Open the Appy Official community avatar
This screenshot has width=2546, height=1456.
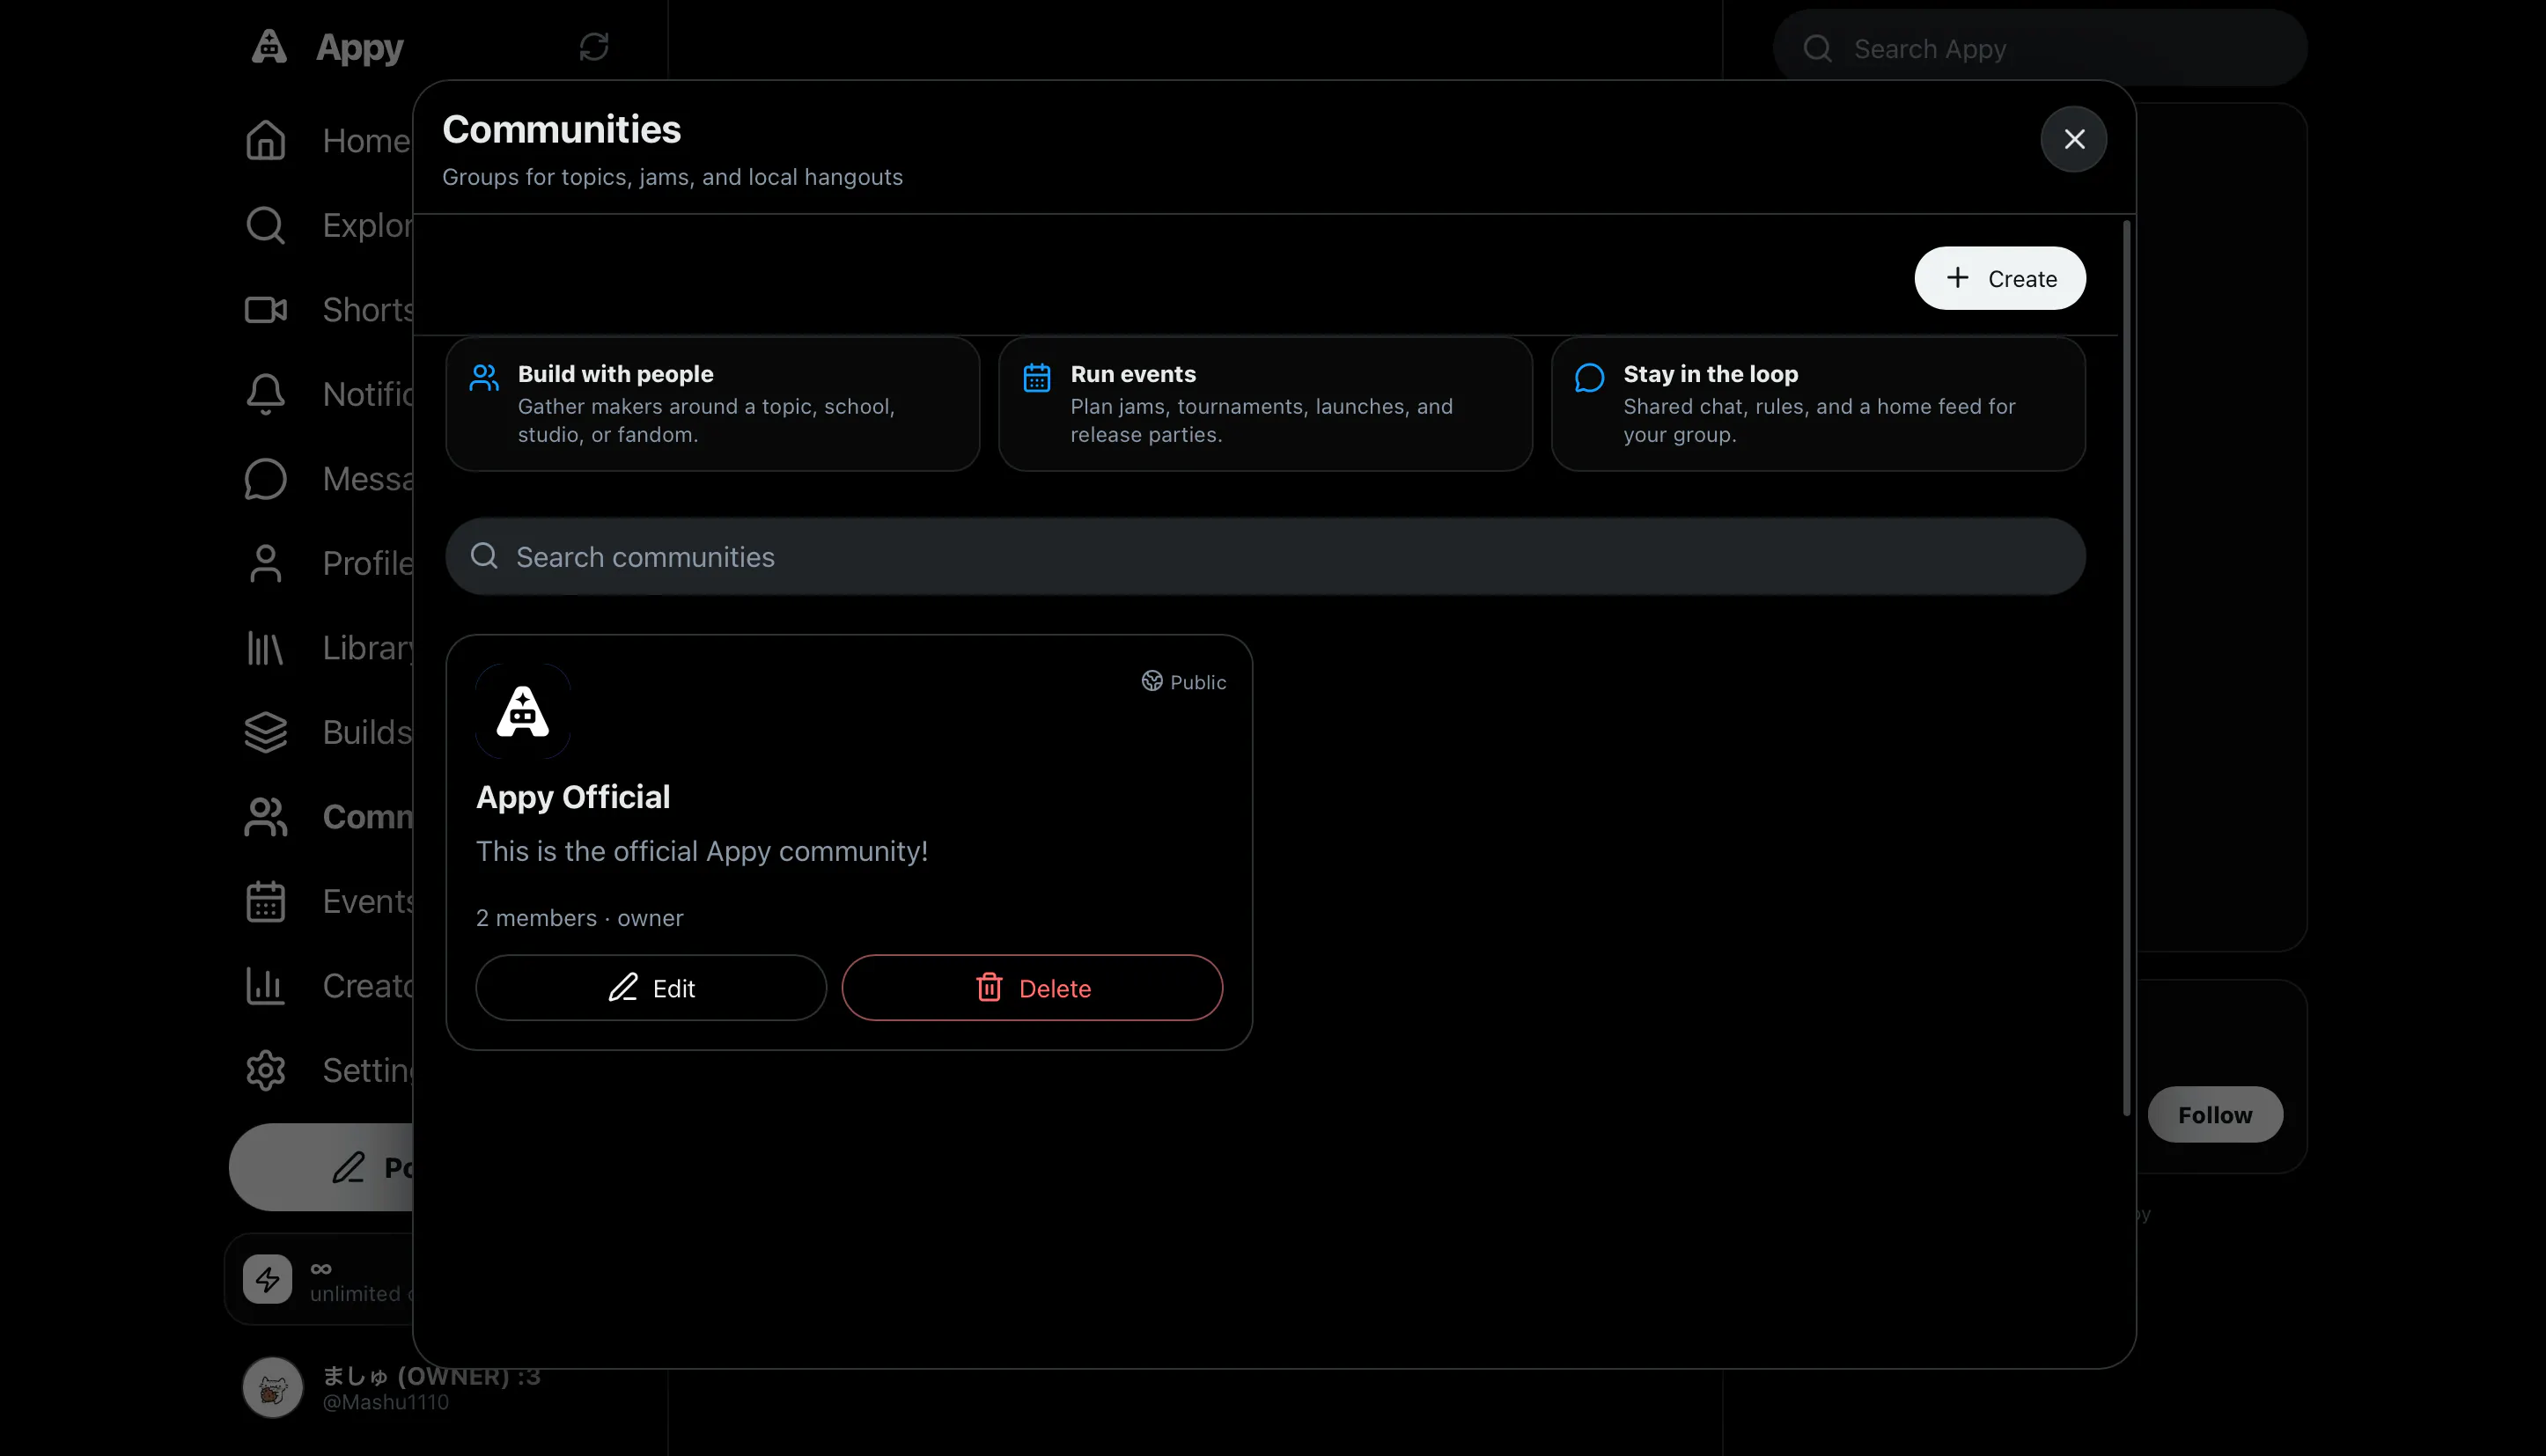pos(523,712)
